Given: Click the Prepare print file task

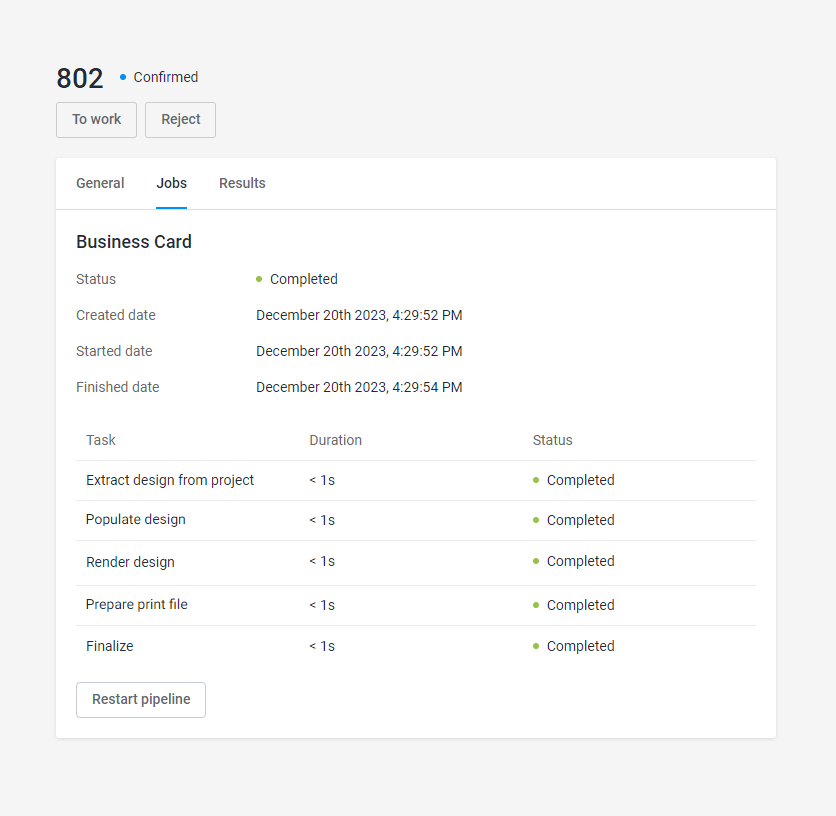Looking at the screenshot, I should (x=137, y=605).
